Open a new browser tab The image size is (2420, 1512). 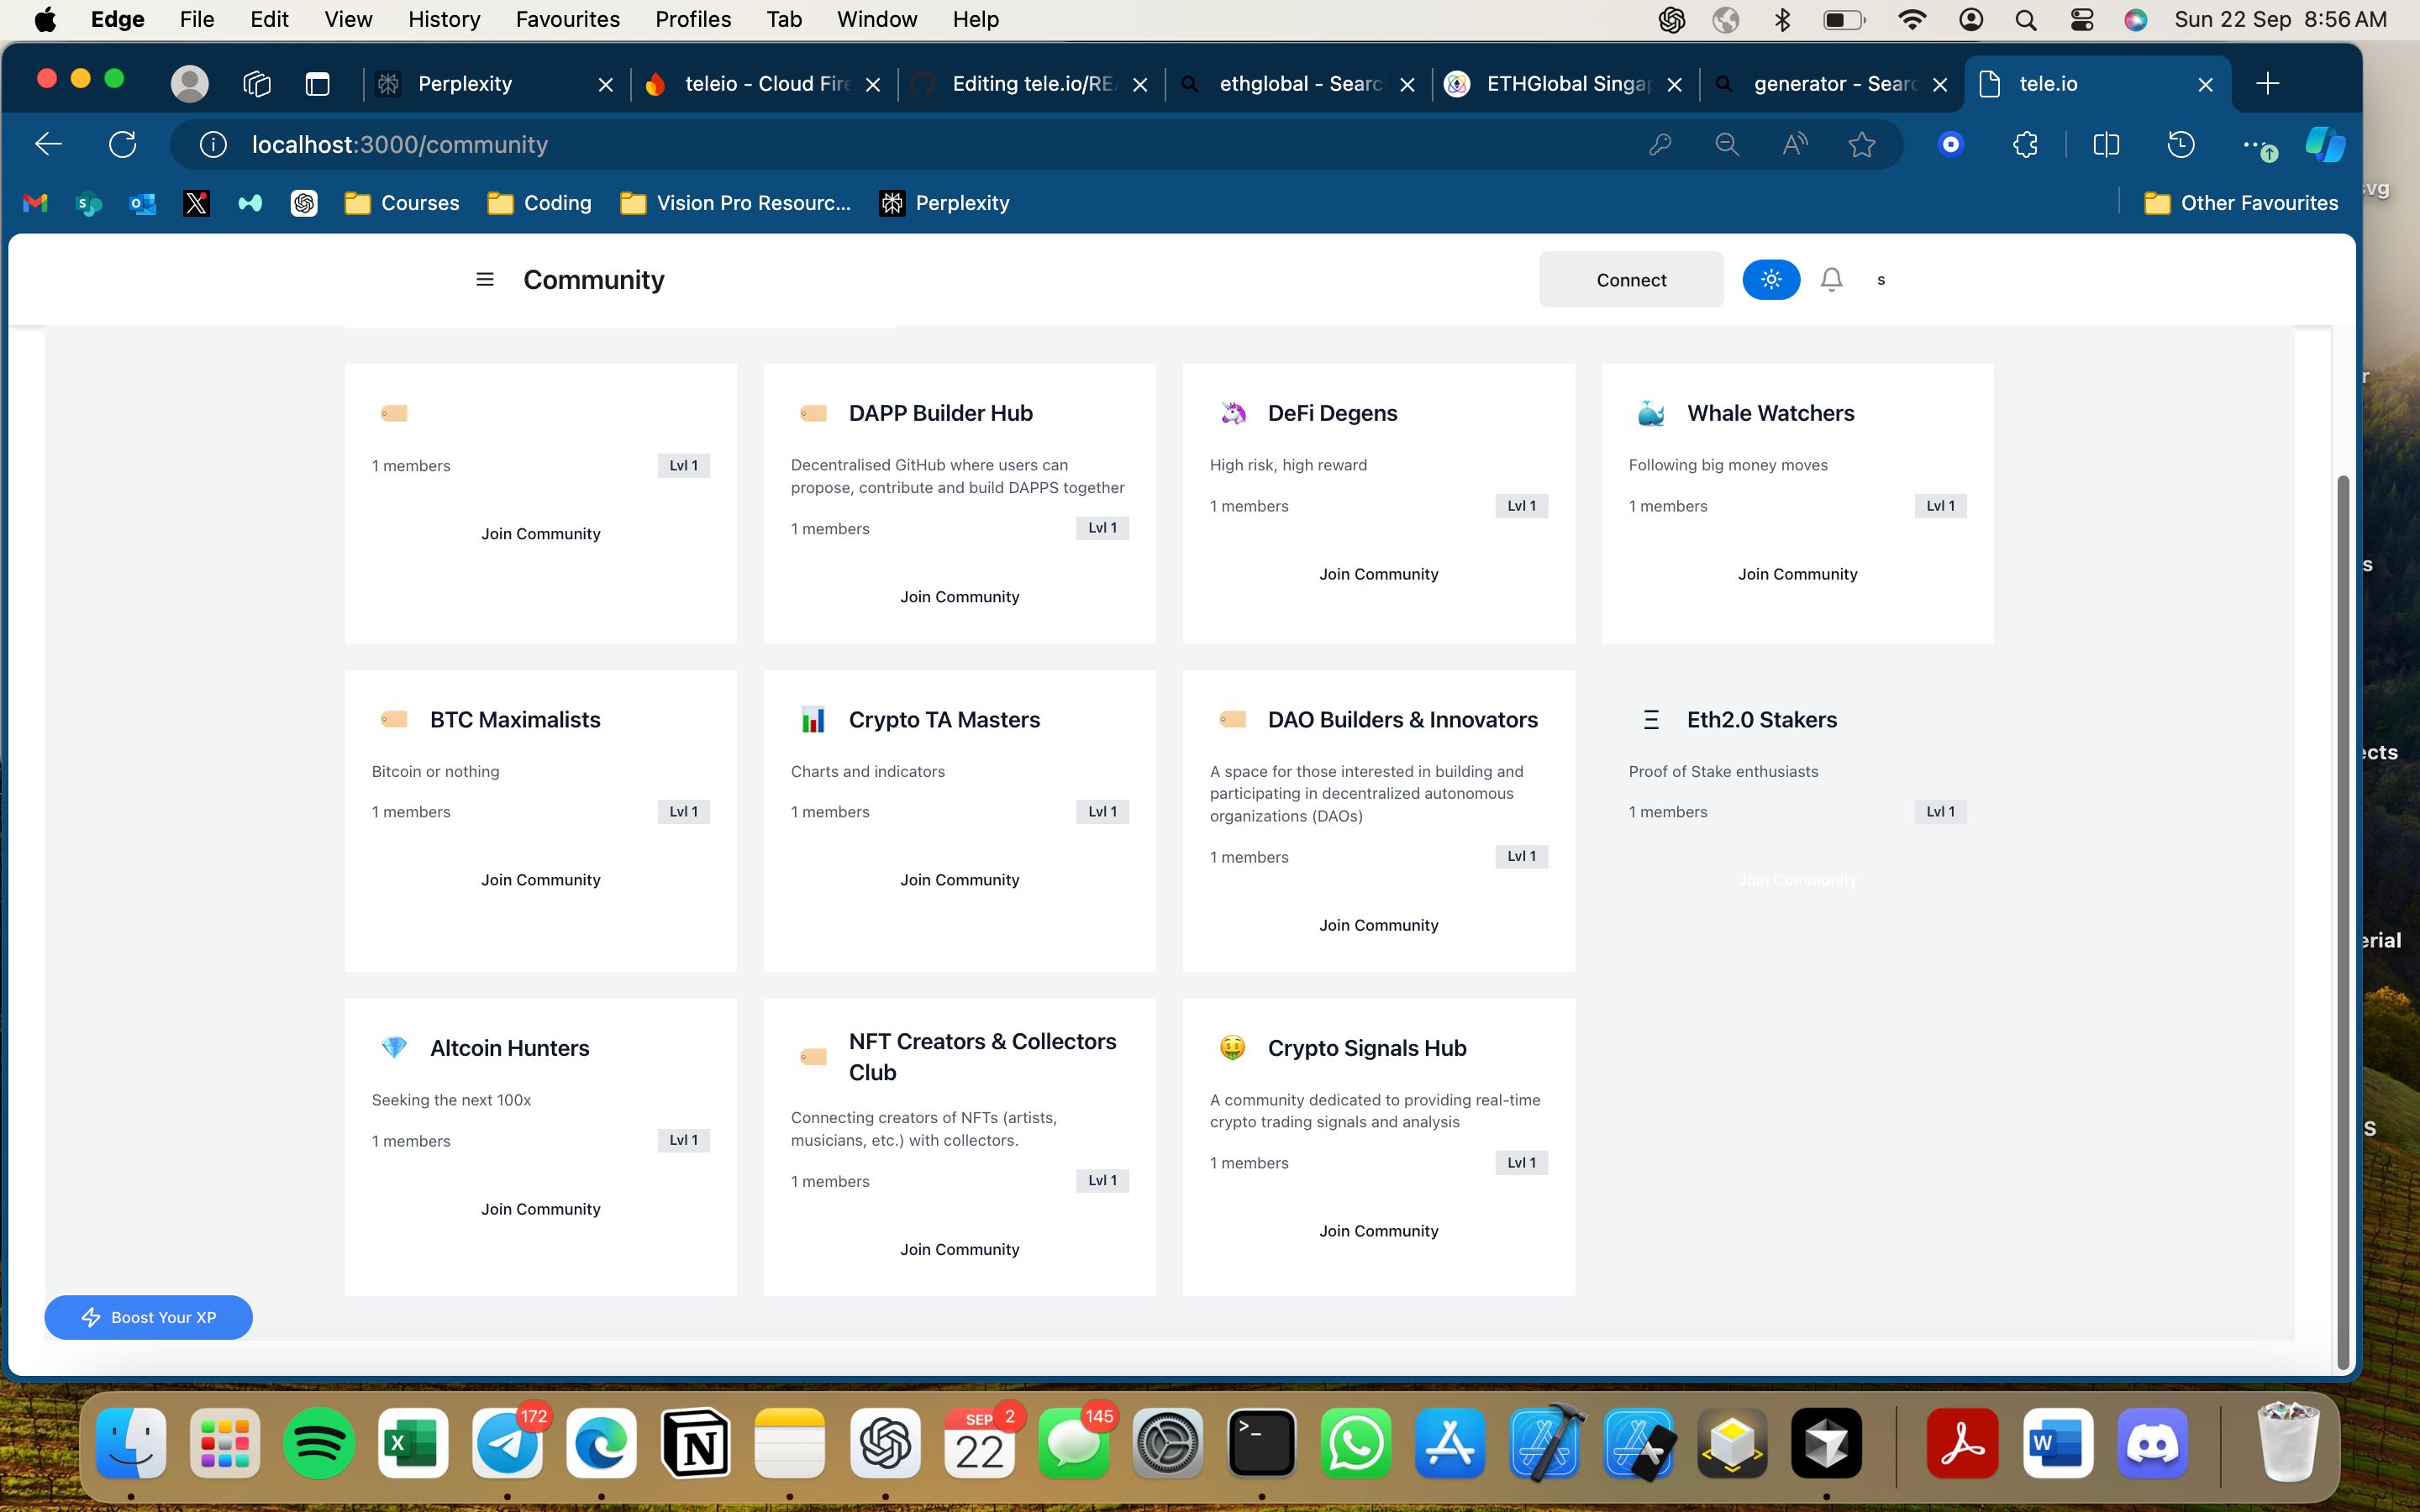click(x=2267, y=84)
